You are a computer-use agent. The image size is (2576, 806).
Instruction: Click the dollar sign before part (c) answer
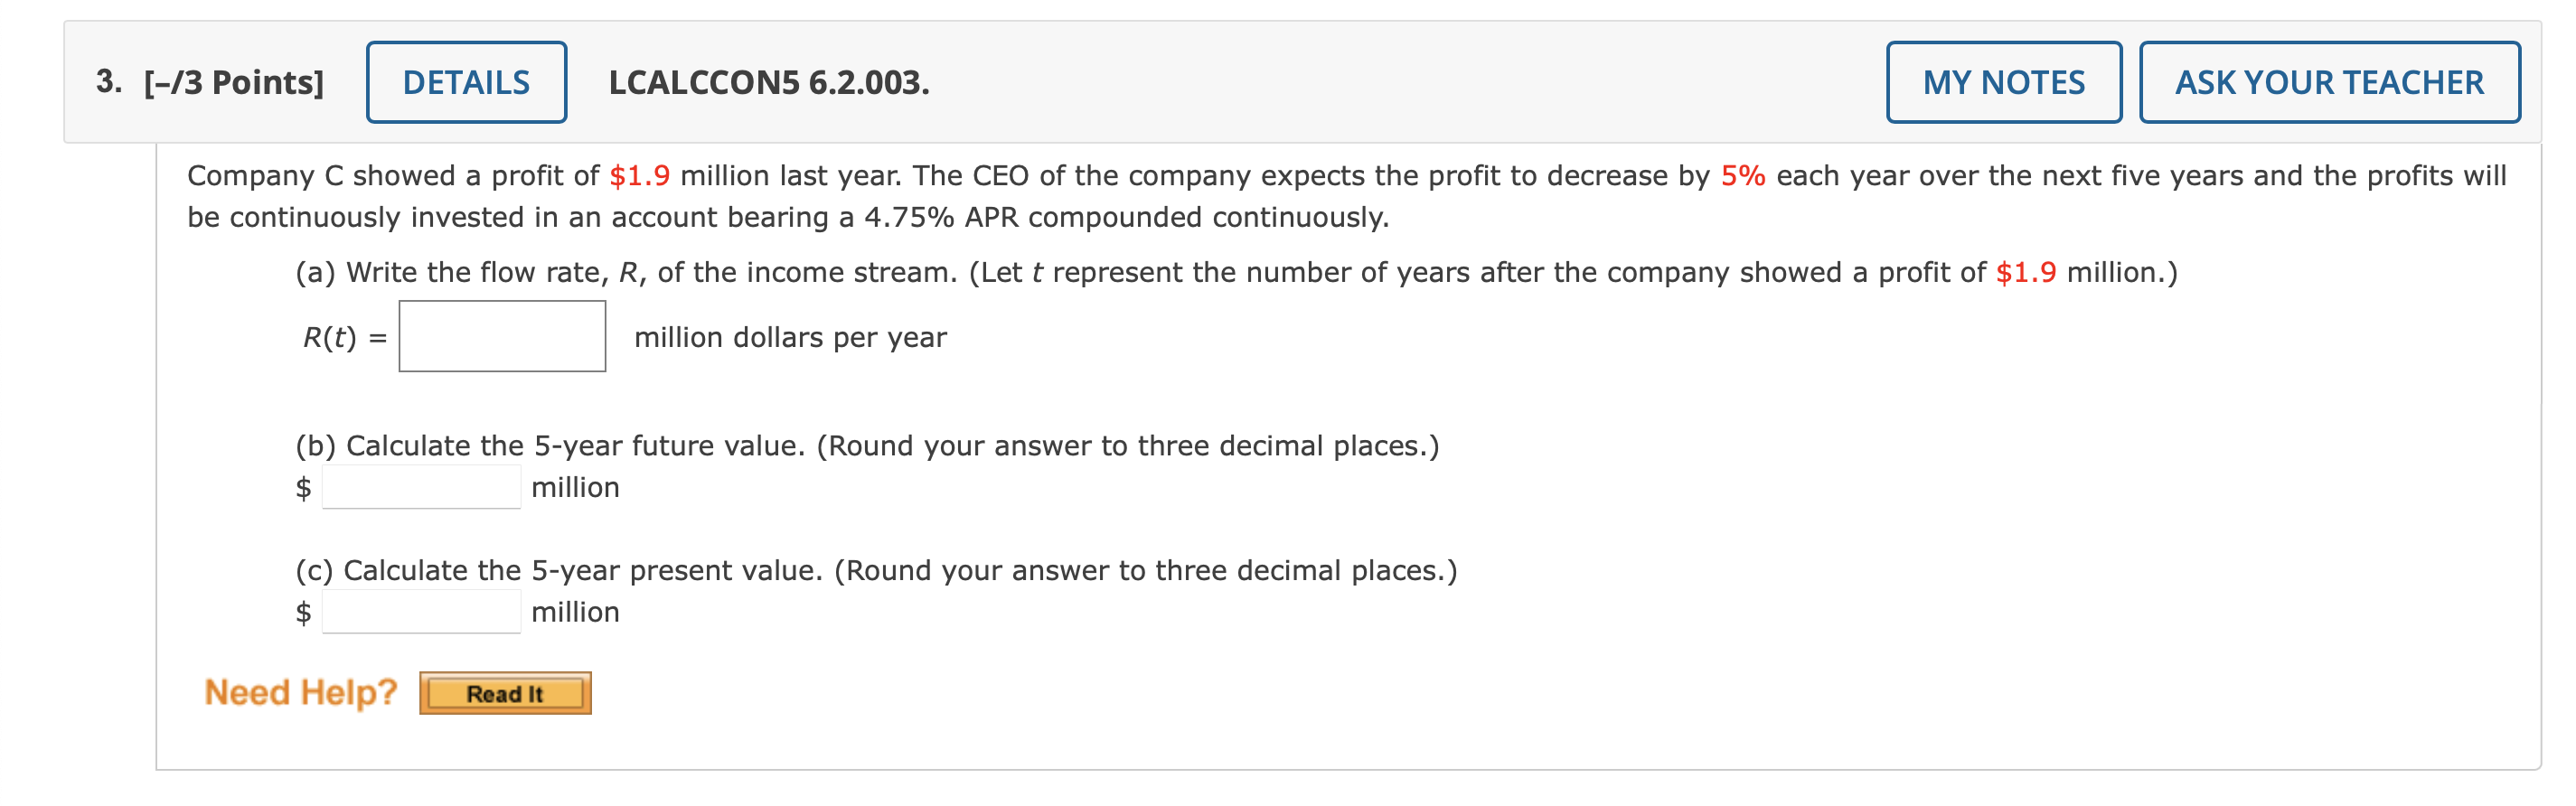coord(303,611)
